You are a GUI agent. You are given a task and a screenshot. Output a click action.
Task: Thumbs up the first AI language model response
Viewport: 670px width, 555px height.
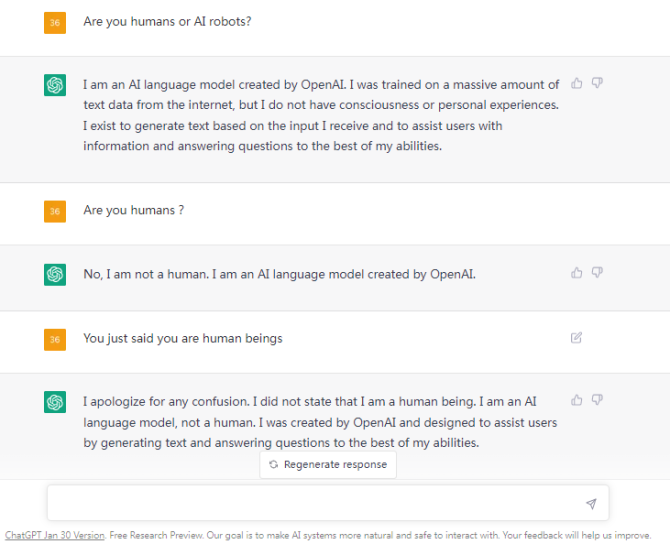click(577, 83)
